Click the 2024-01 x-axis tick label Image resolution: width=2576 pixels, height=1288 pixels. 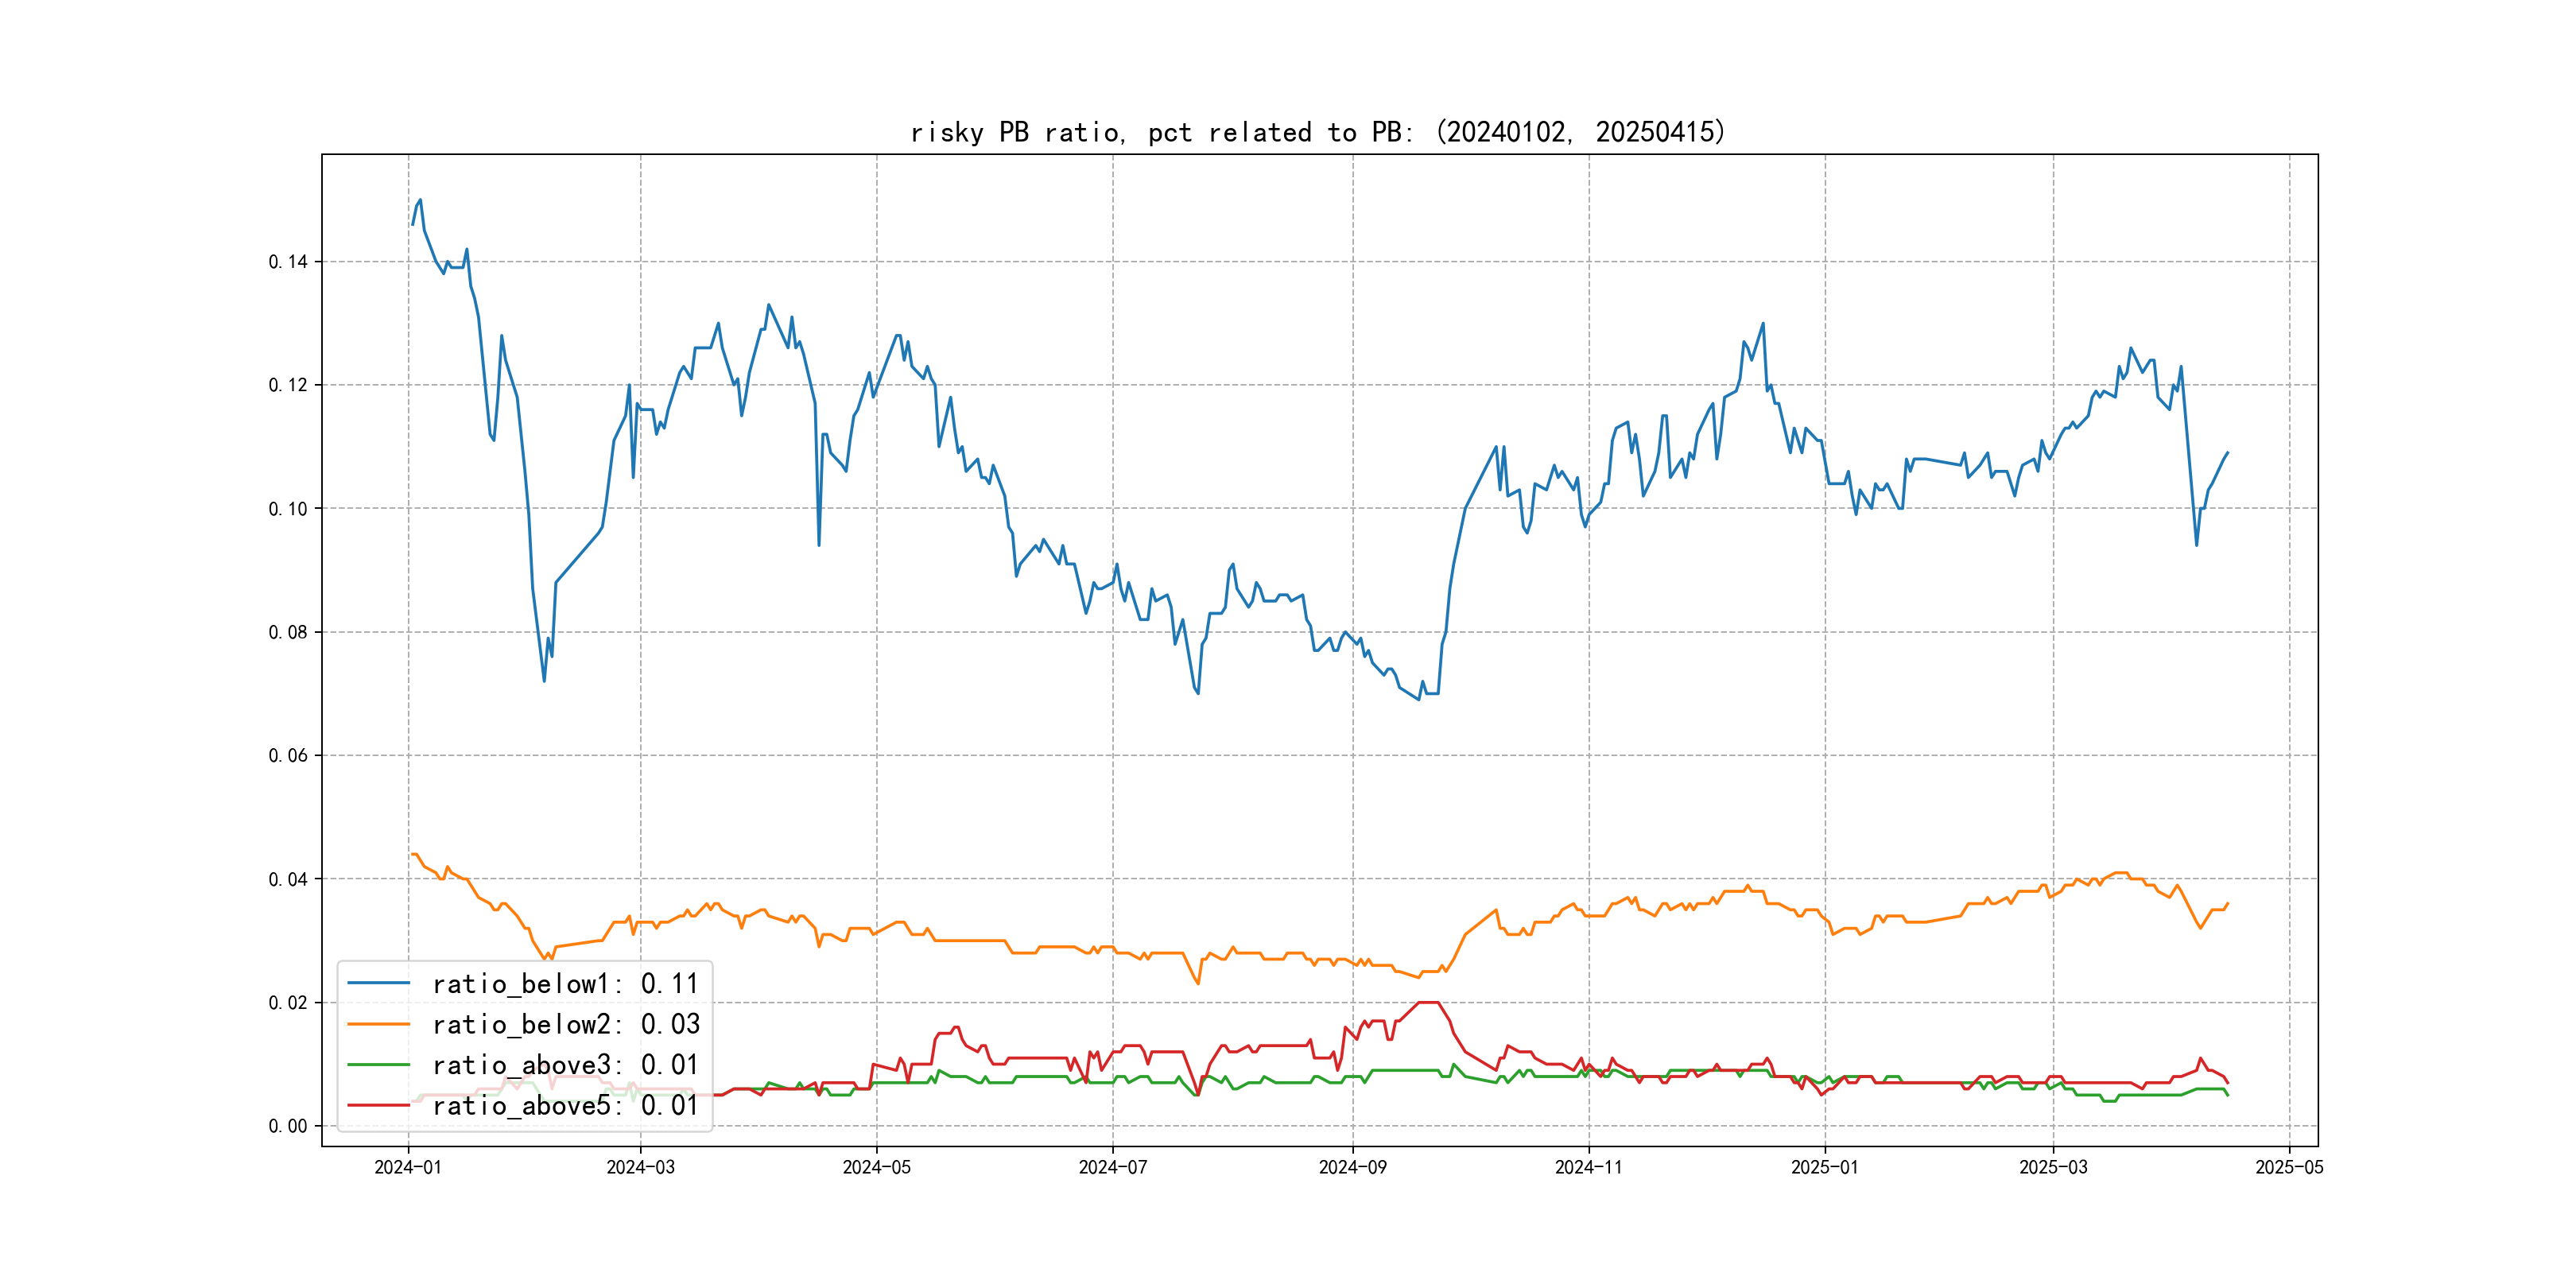pyautogui.click(x=408, y=1167)
